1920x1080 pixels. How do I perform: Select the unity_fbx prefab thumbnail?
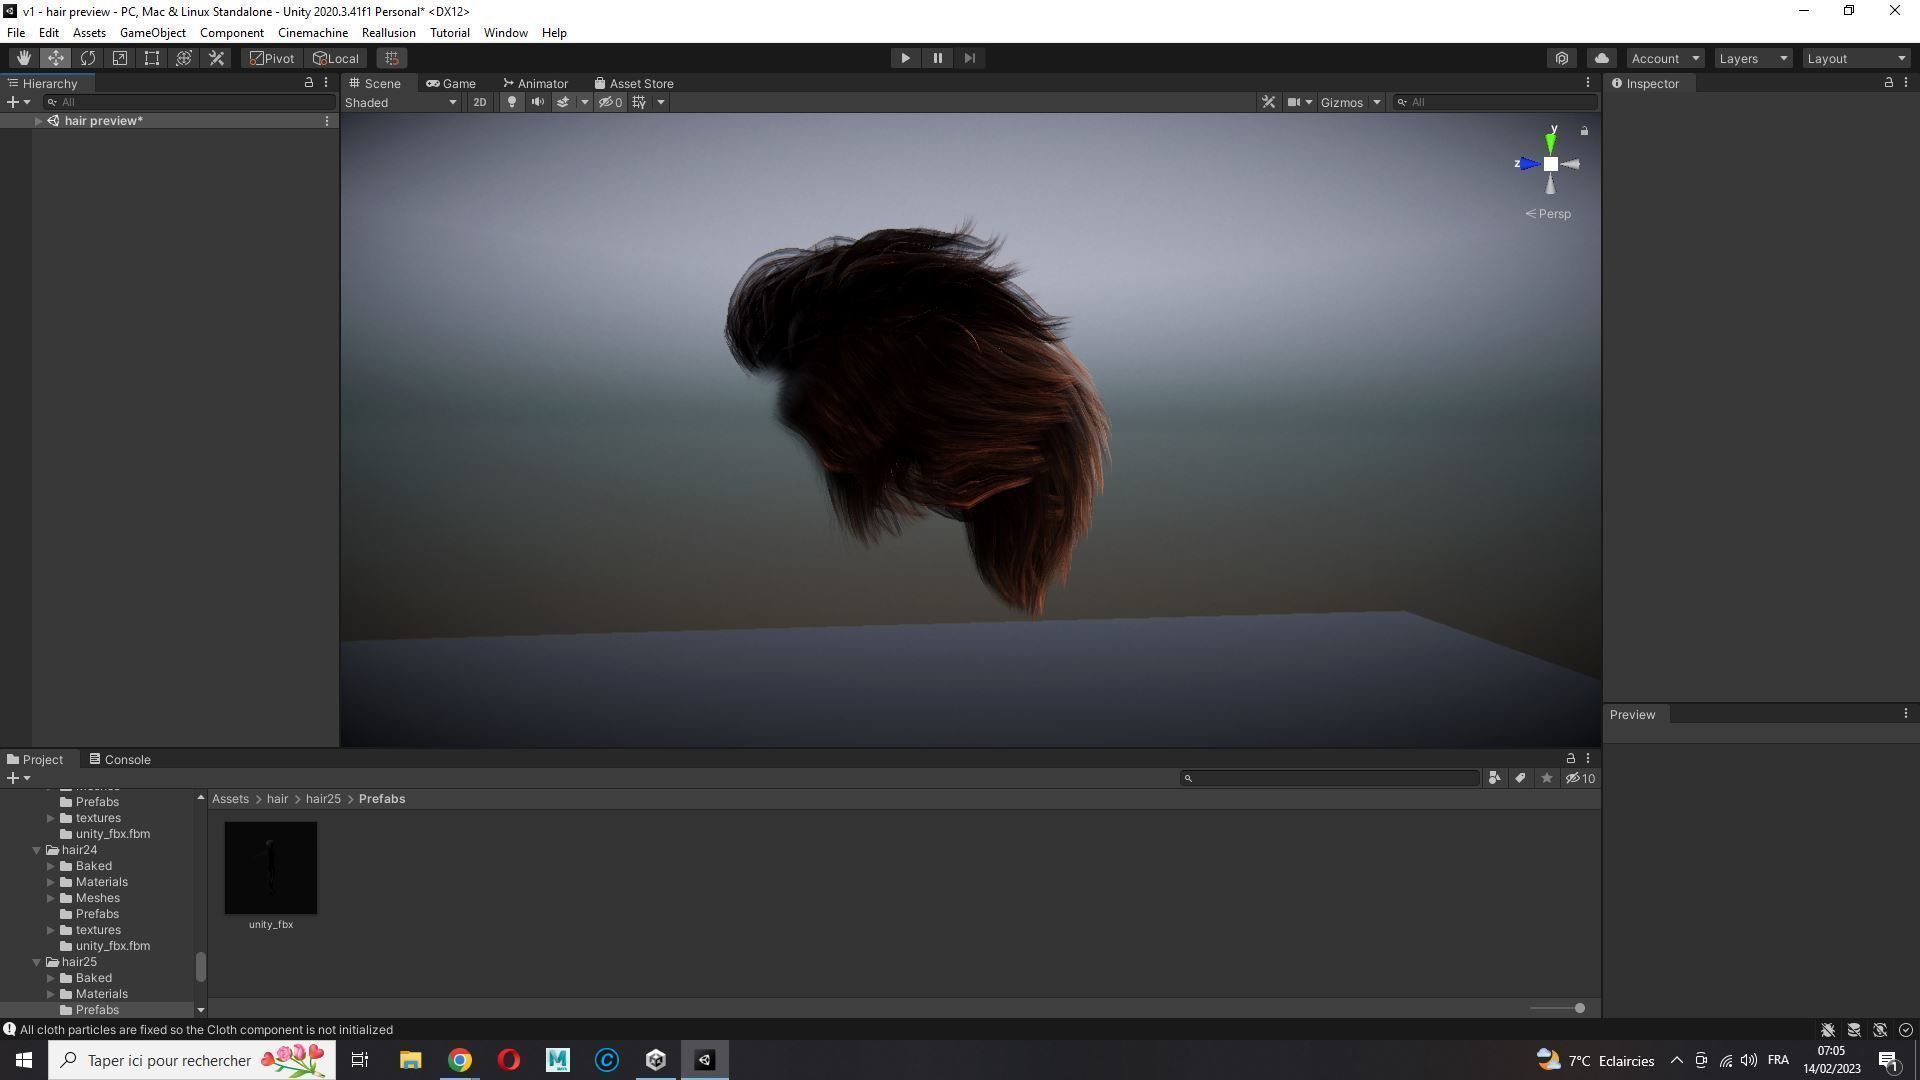click(271, 868)
